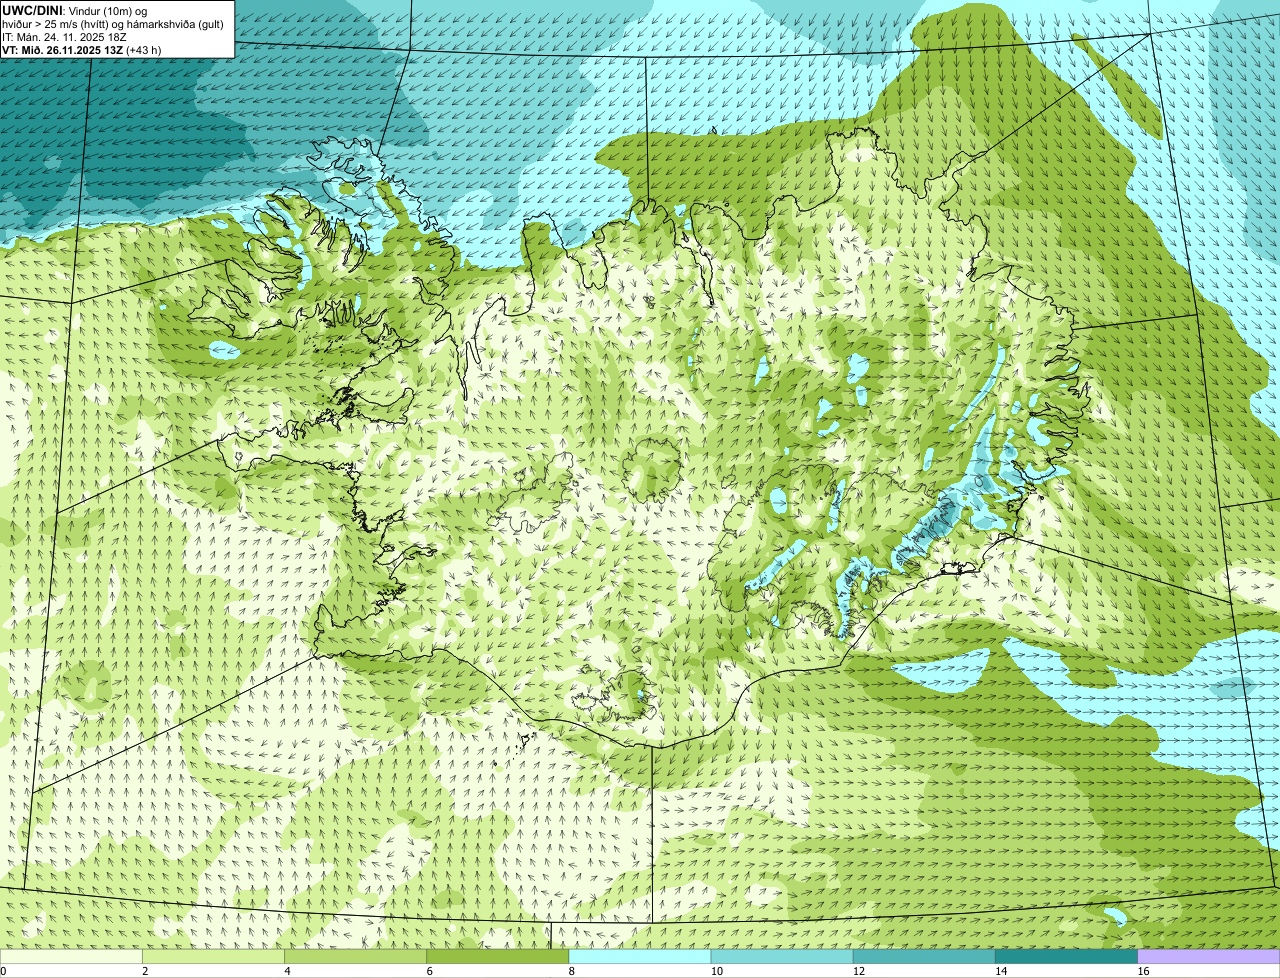
Task: Click the legend scale label '16'
Action: point(1144,971)
